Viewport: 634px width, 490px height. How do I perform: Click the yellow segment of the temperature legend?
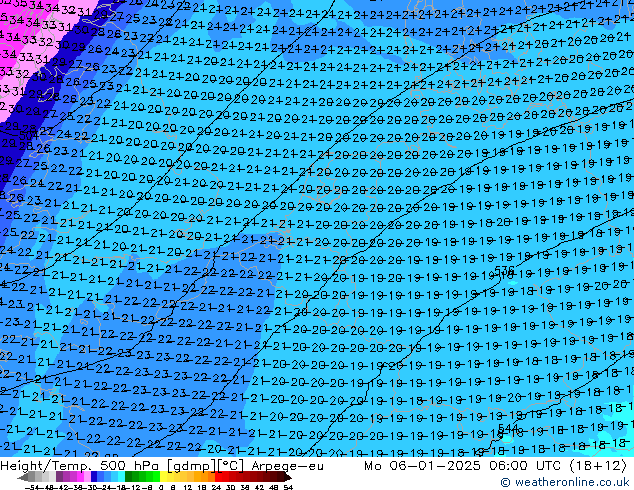click(163, 476)
